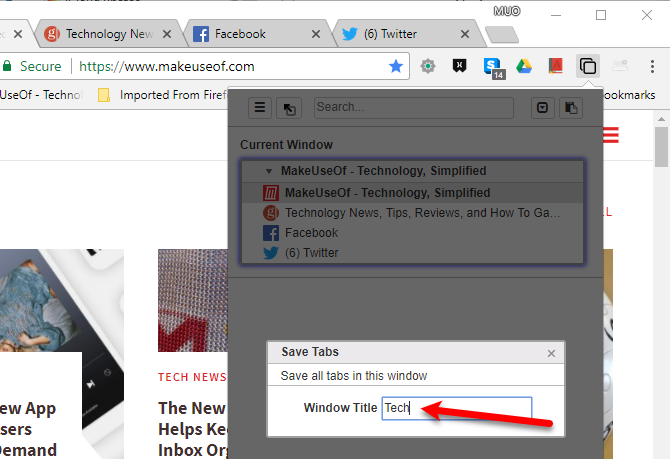Click the bookmark star in the address bar

[x=396, y=67]
